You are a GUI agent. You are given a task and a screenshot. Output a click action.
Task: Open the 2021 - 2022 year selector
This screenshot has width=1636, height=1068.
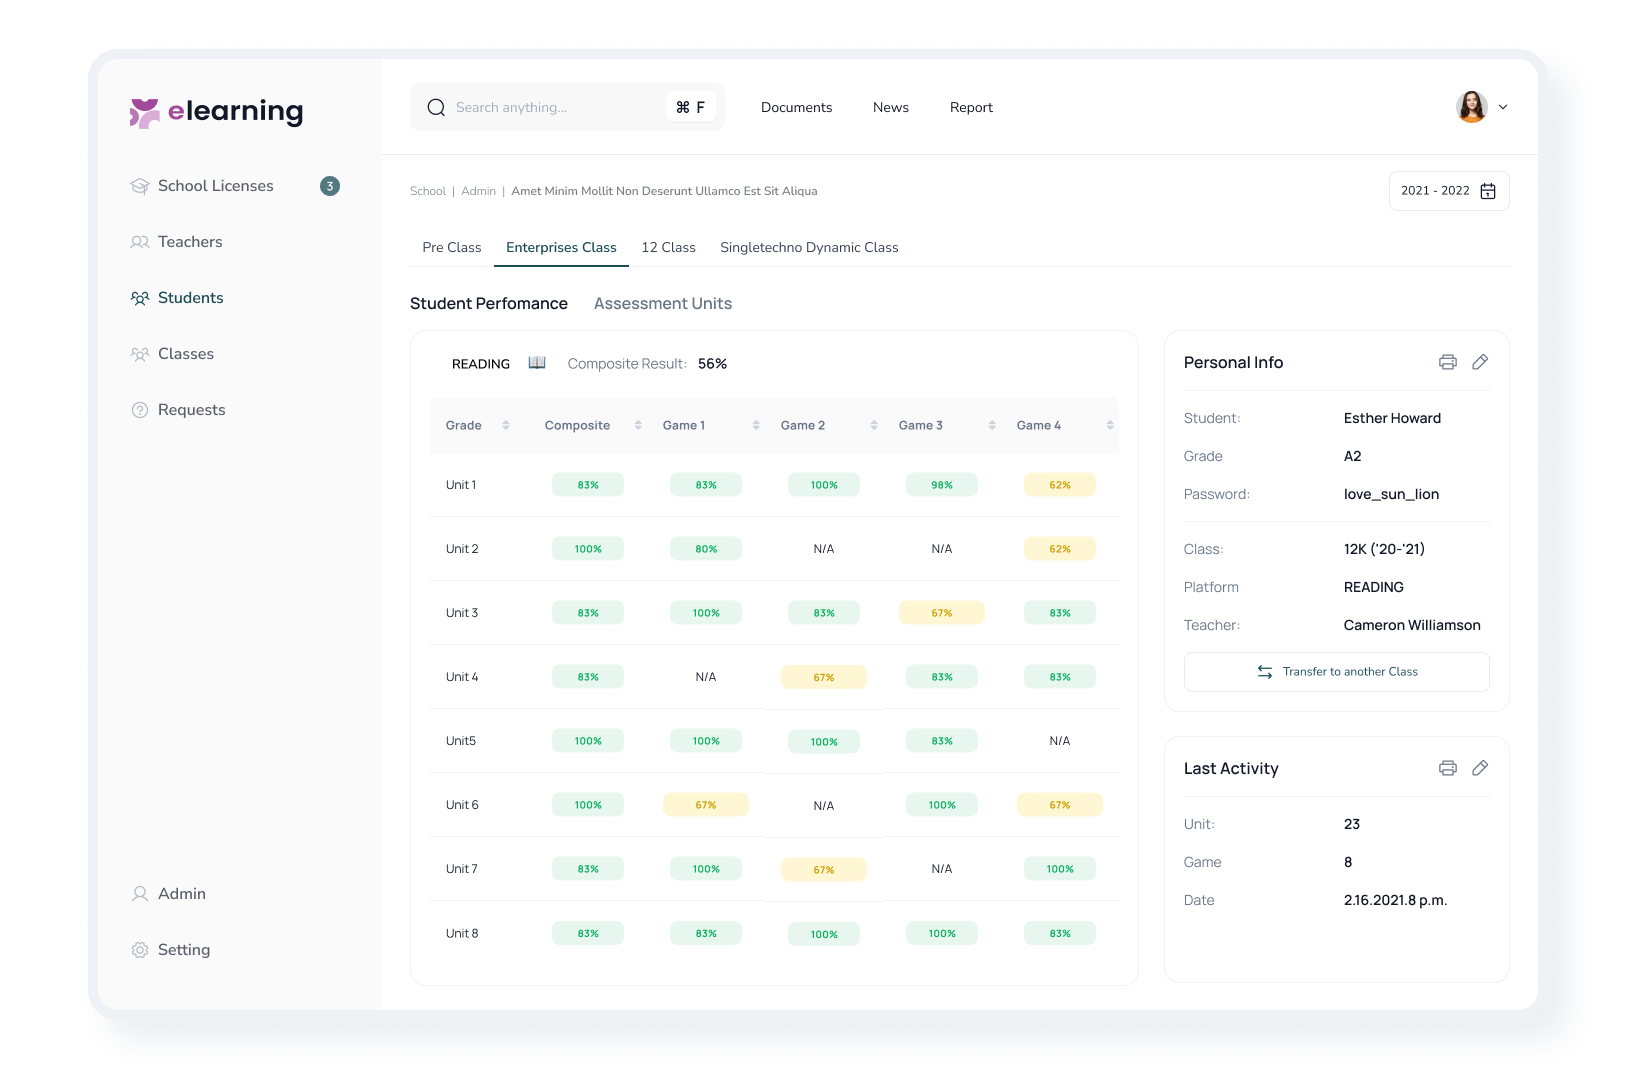[x=1436, y=191]
